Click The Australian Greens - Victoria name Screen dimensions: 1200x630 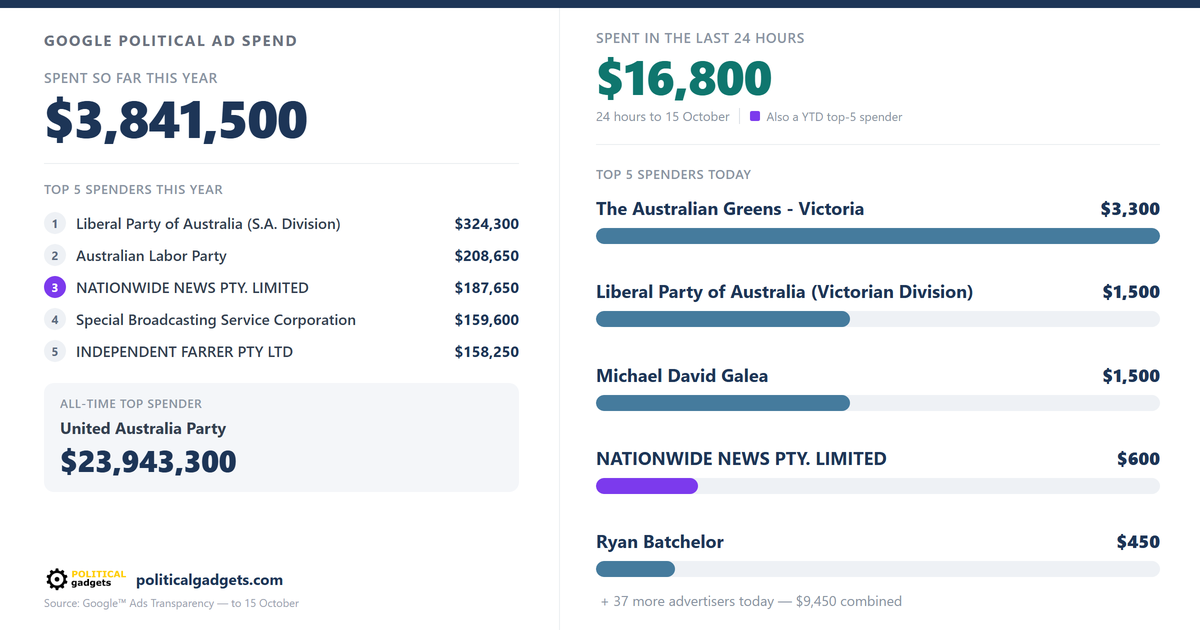click(730, 209)
